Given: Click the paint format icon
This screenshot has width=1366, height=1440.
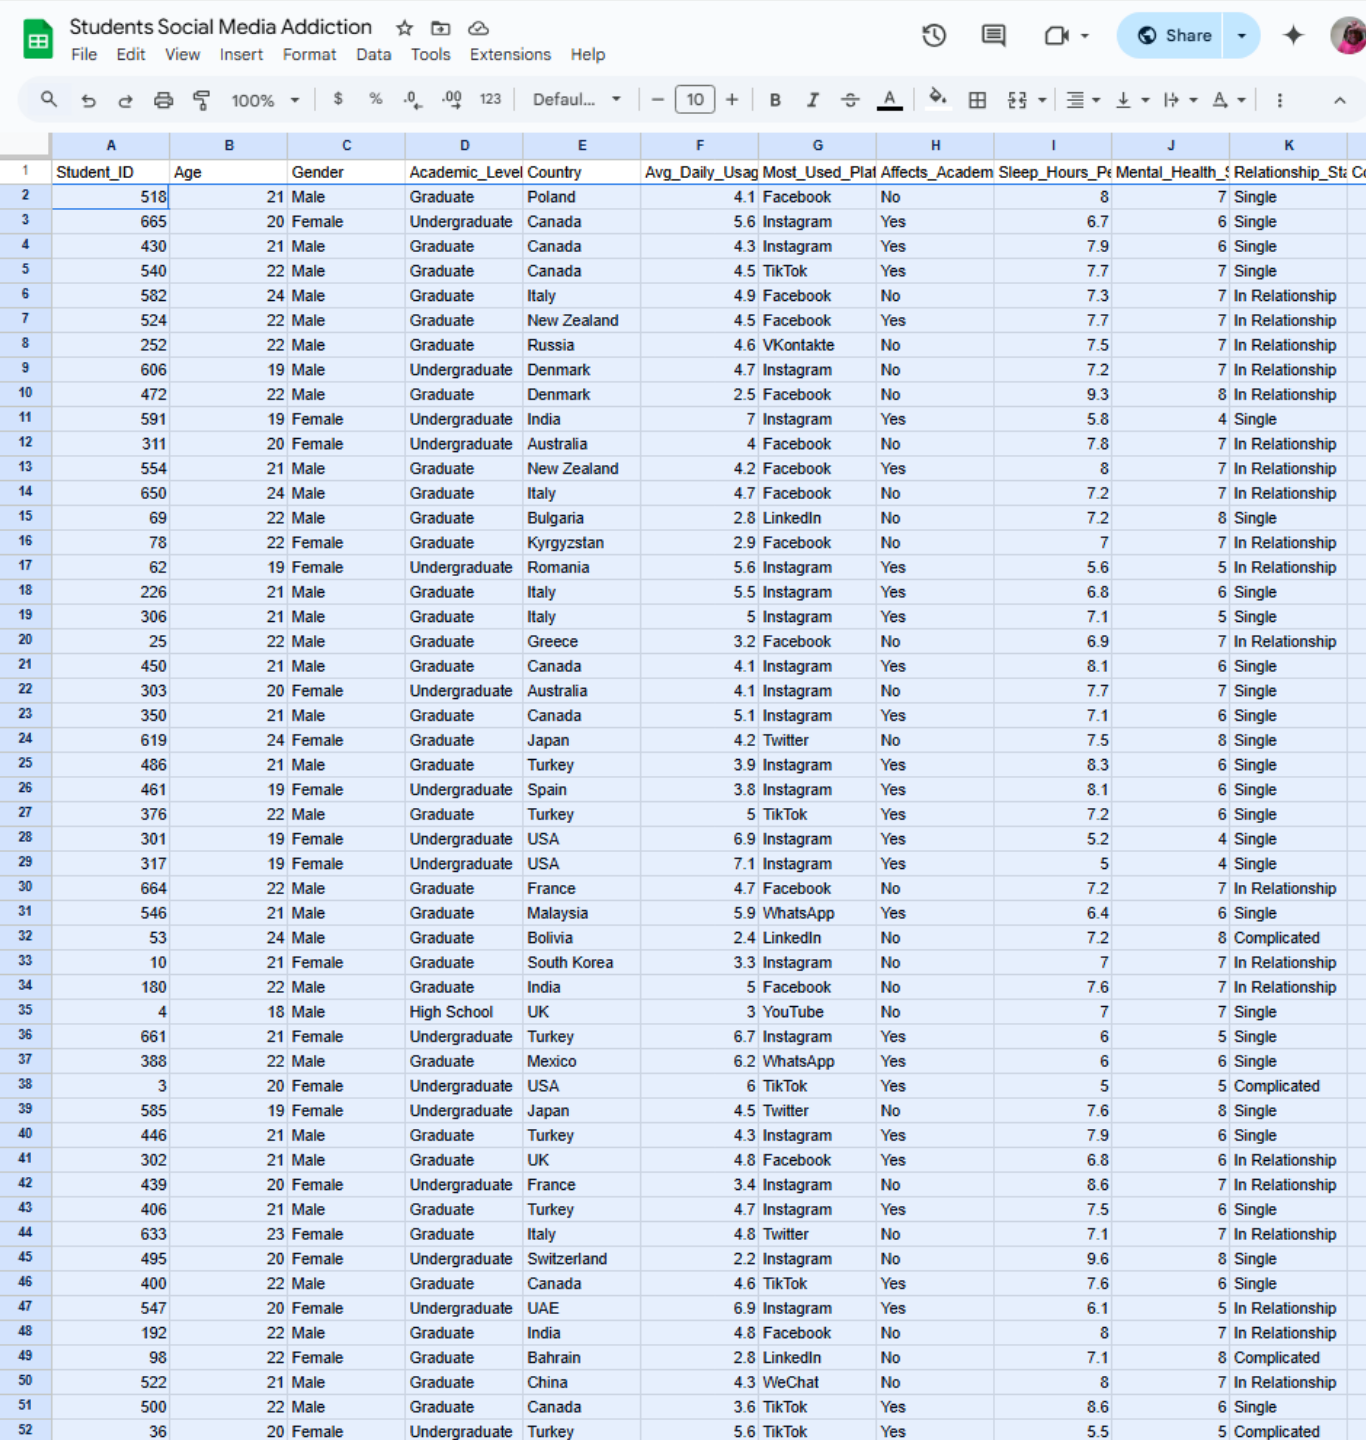Looking at the screenshot, I should pyautogui.click(x=201, y=100).
